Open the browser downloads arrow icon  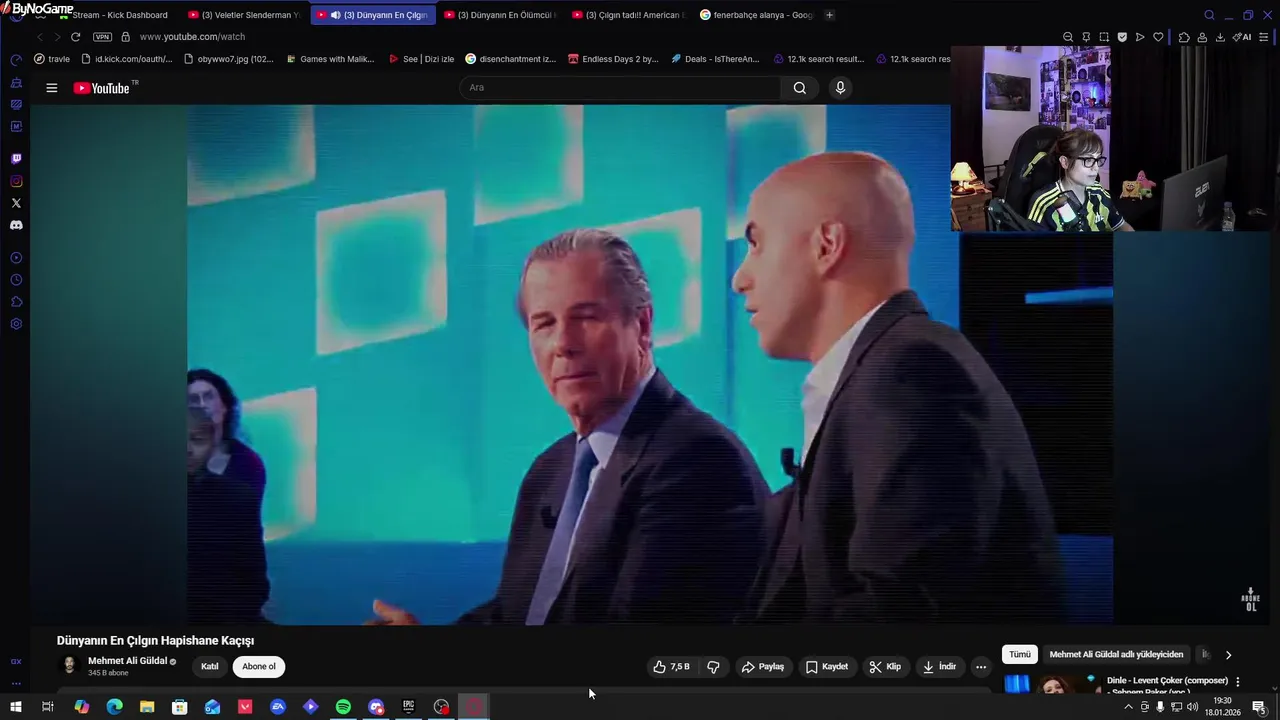(x=1220, y=37)
